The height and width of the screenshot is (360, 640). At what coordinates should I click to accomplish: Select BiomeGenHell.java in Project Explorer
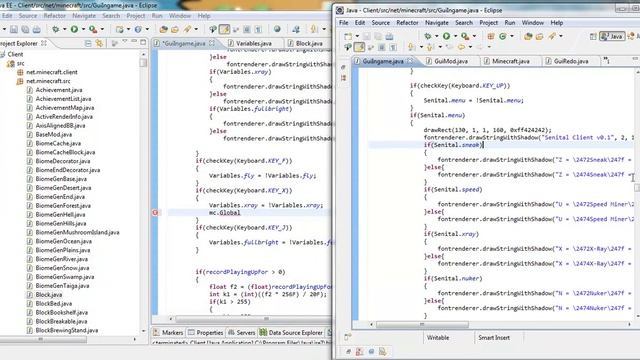coord(60,214)
